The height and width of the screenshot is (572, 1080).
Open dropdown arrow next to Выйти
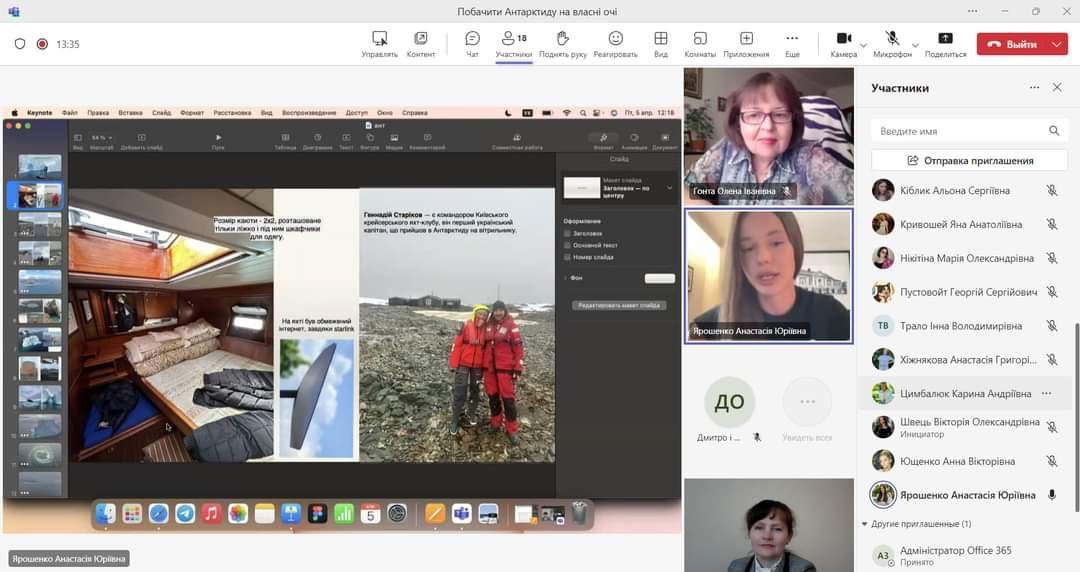1058,44
